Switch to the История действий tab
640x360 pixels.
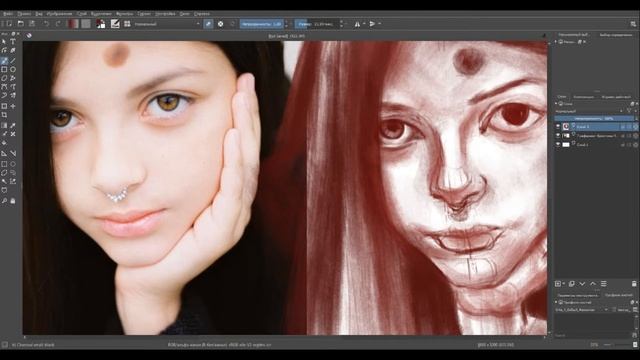click(x=616, y=97)
